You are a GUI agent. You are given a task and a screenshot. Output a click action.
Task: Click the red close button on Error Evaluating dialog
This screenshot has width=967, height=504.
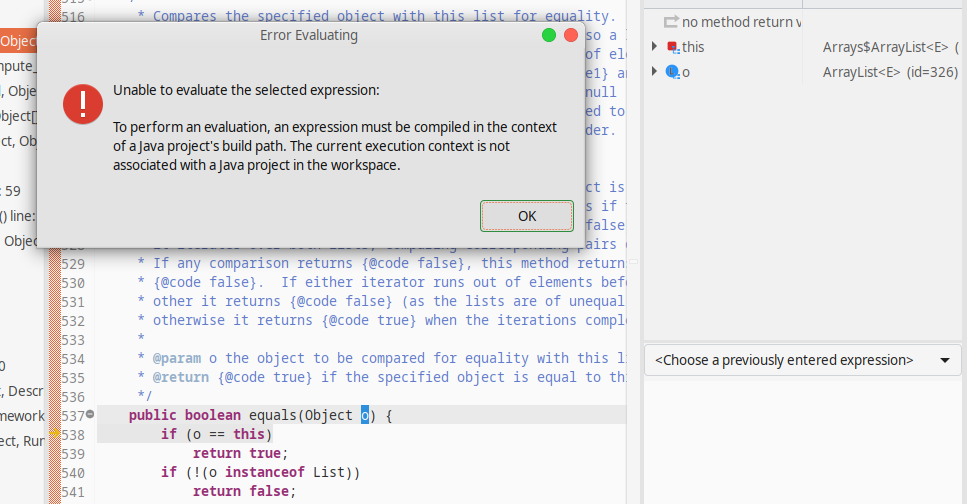[x=571, y=35]
